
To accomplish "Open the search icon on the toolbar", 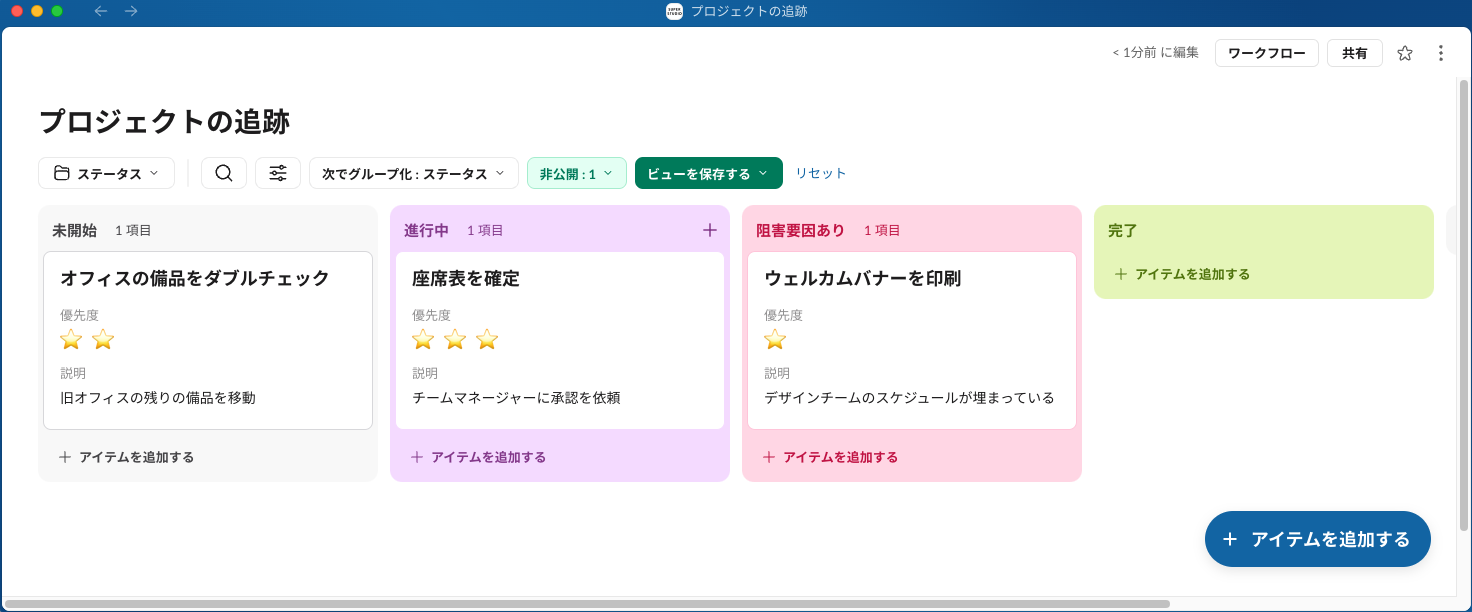I will pyautogui.click(x=223, y=172).
